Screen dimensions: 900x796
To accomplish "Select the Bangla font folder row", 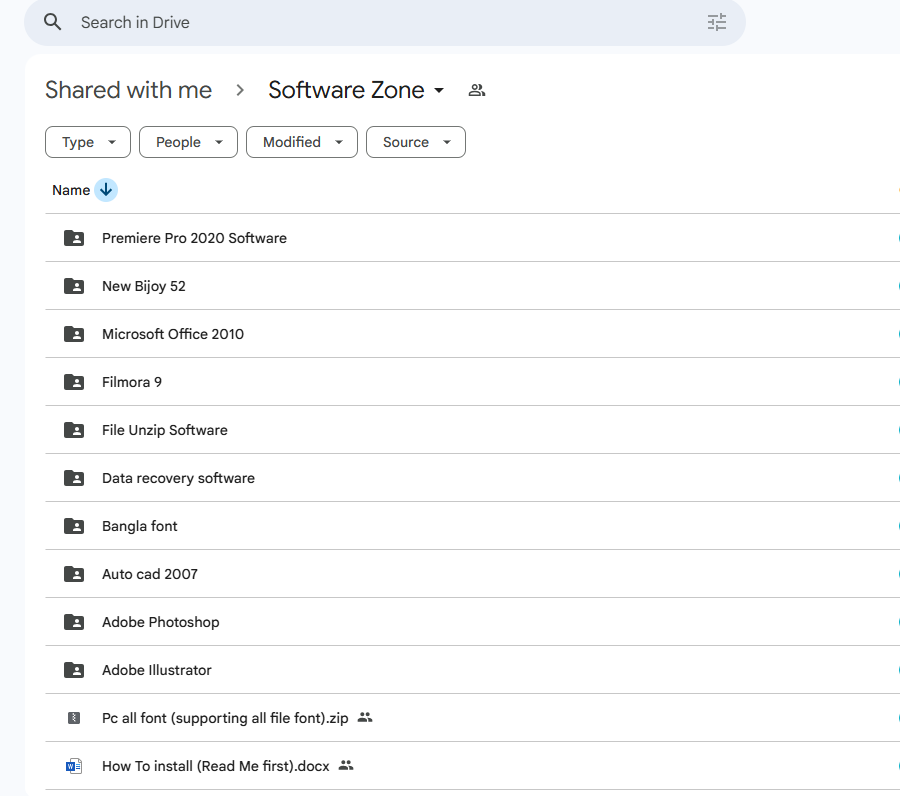I will point(140,526).
